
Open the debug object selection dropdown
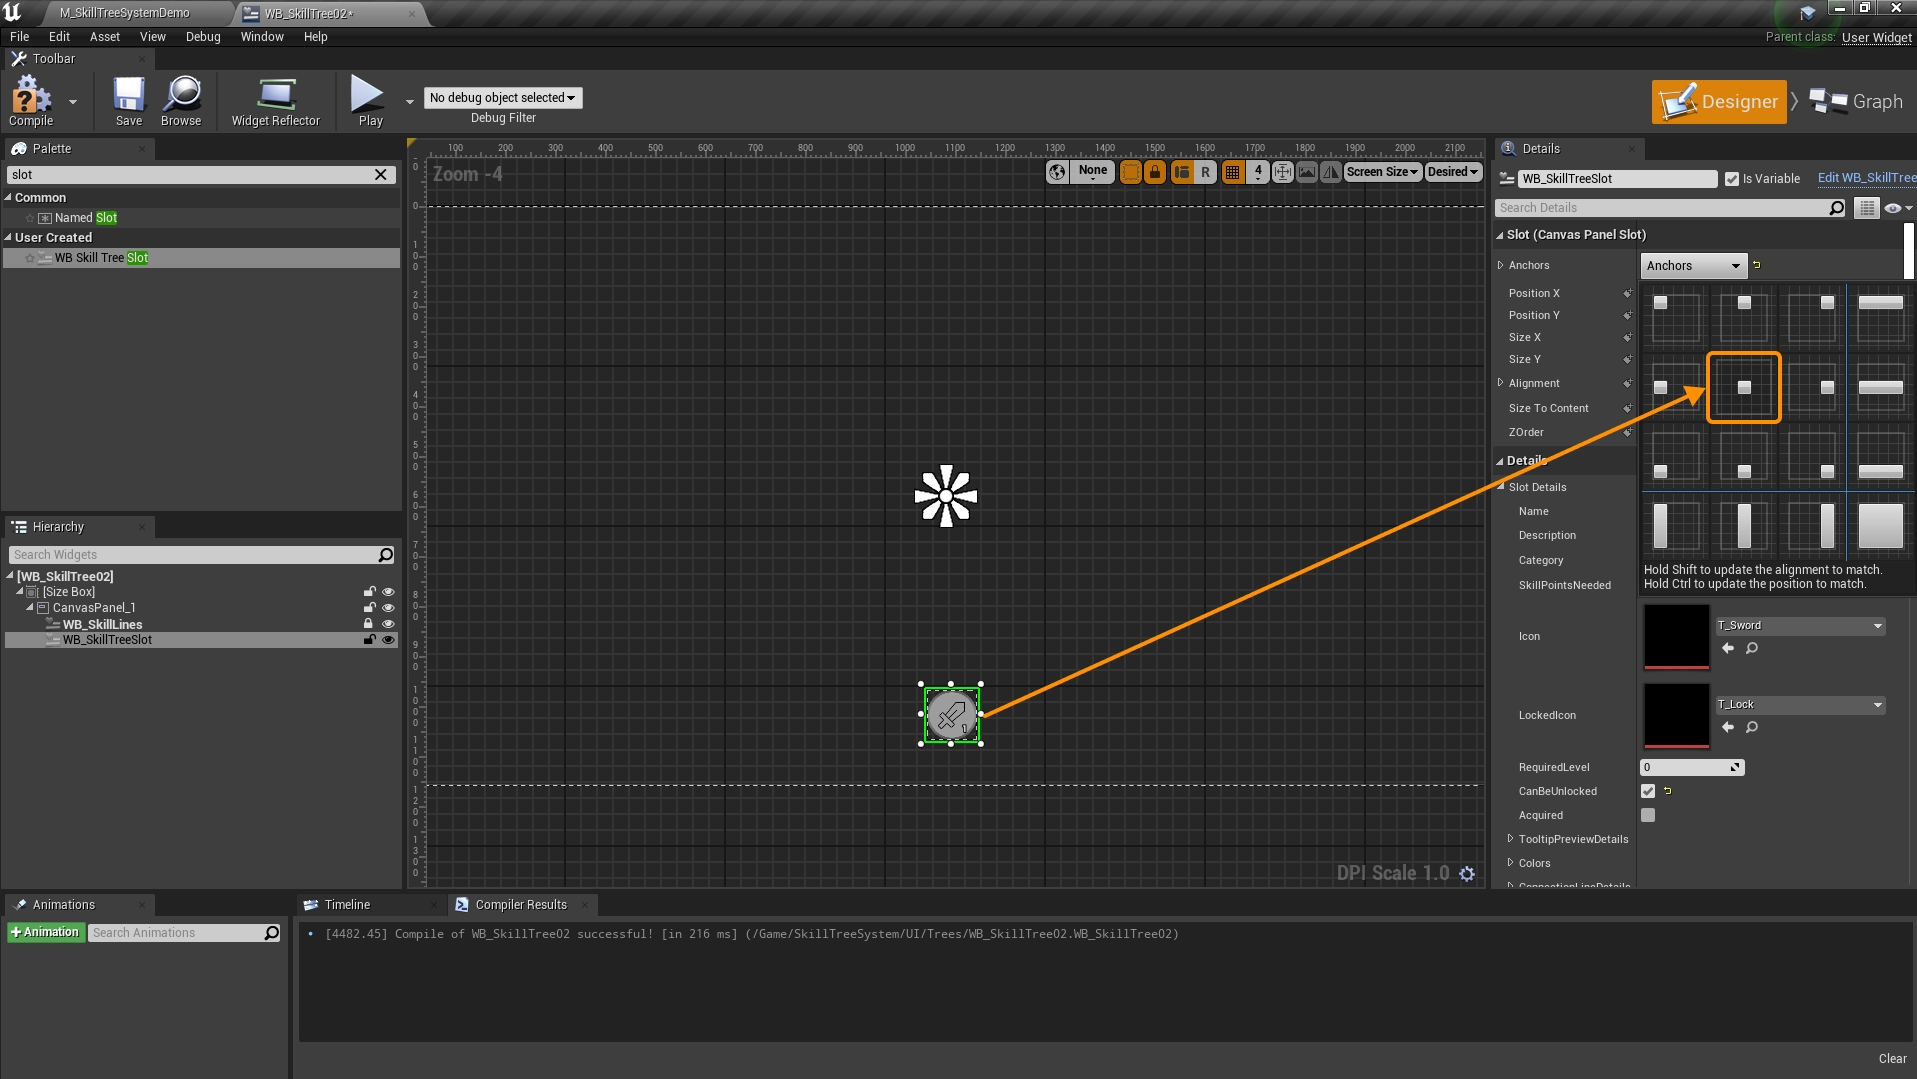click(503, 98)
